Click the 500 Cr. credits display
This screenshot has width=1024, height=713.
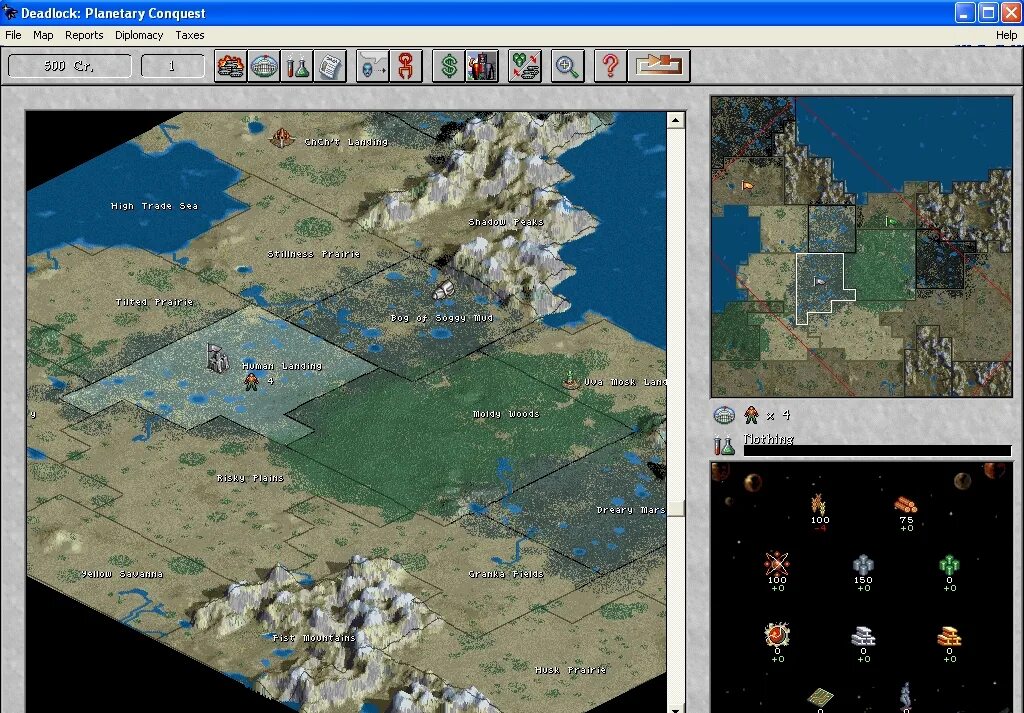point(70,66)
